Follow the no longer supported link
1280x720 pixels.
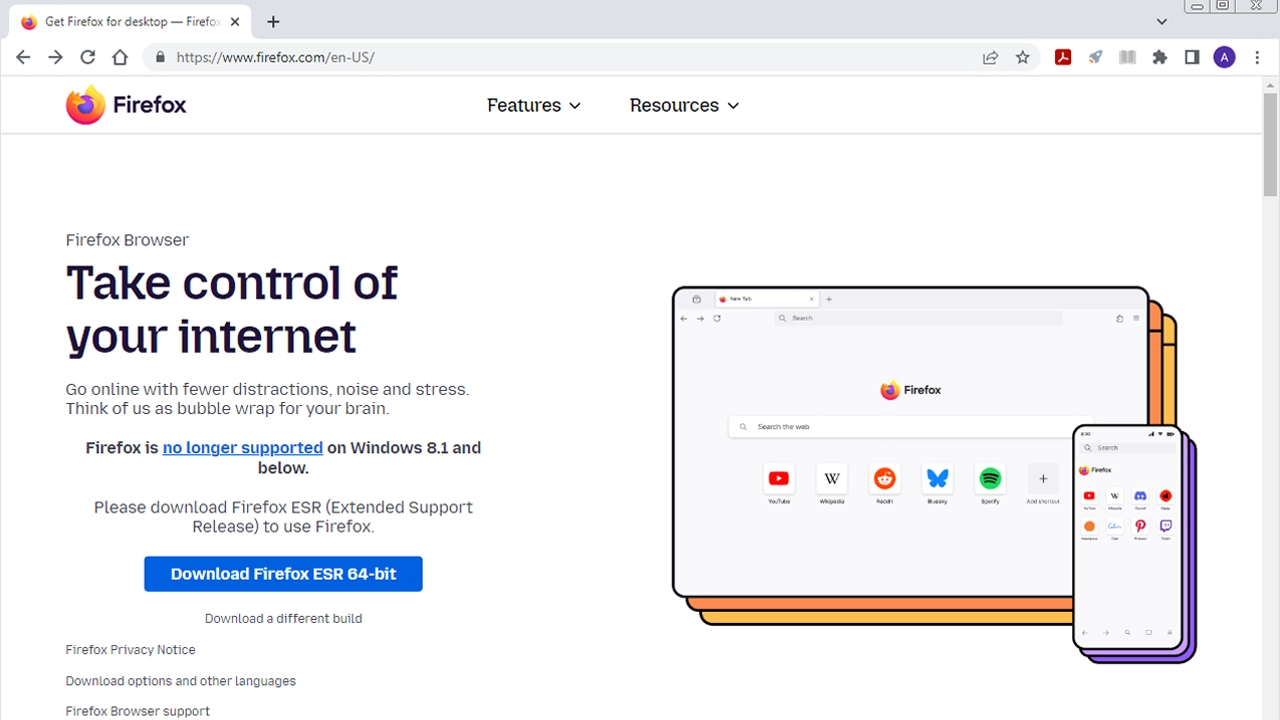242,447
